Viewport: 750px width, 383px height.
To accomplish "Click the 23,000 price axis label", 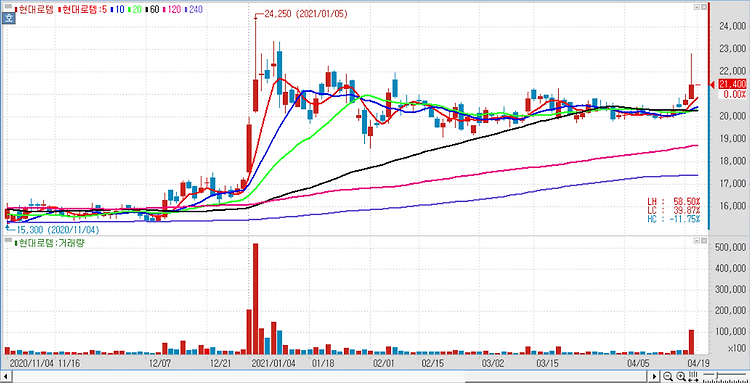I will 732,49.
